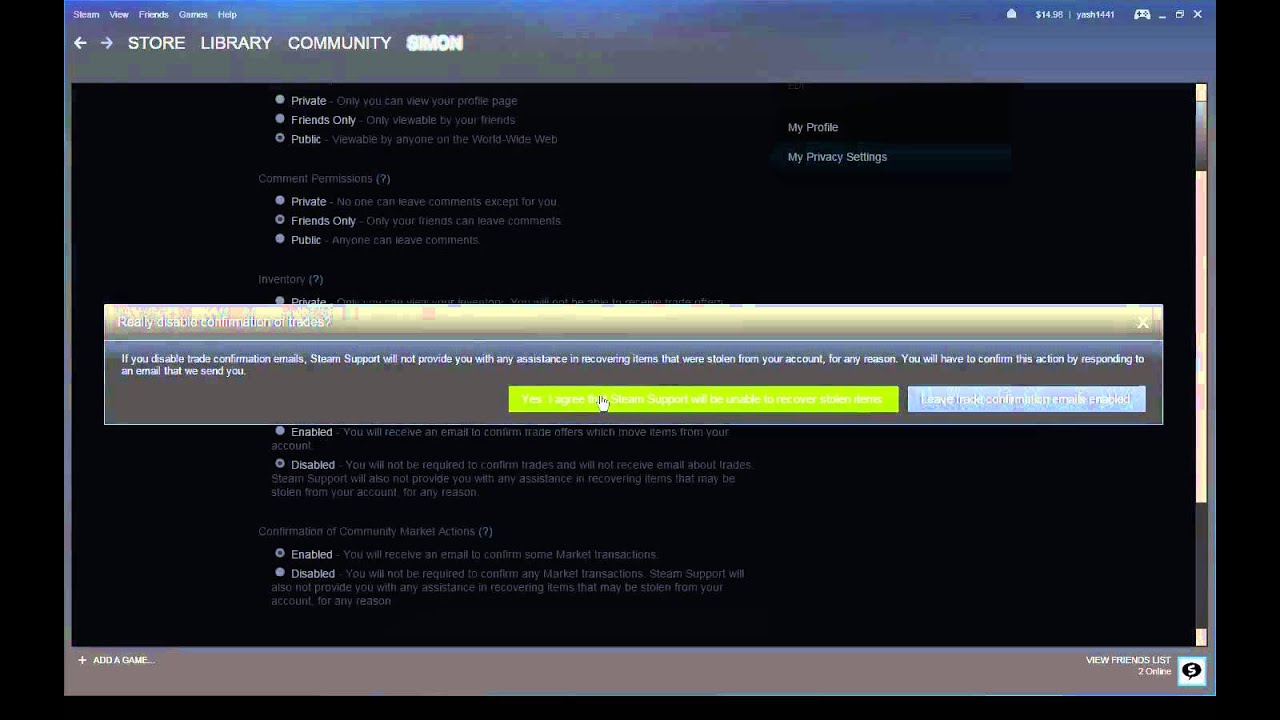Set profile status to Friends Only
Viewport: 1280px width, 720px height.
pos(280,119)
